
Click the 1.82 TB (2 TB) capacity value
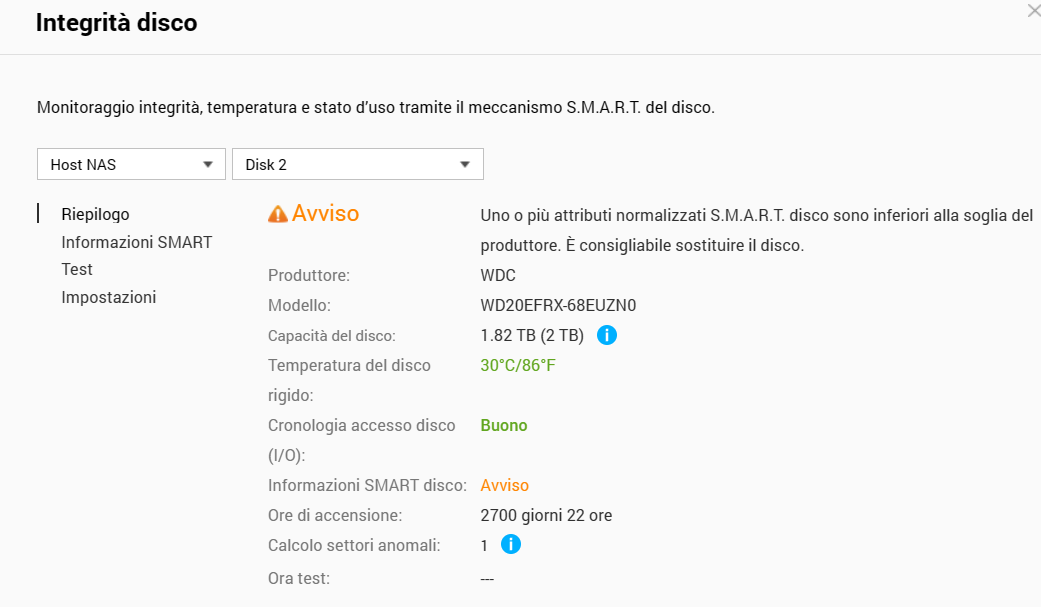[x=532, y=335]
